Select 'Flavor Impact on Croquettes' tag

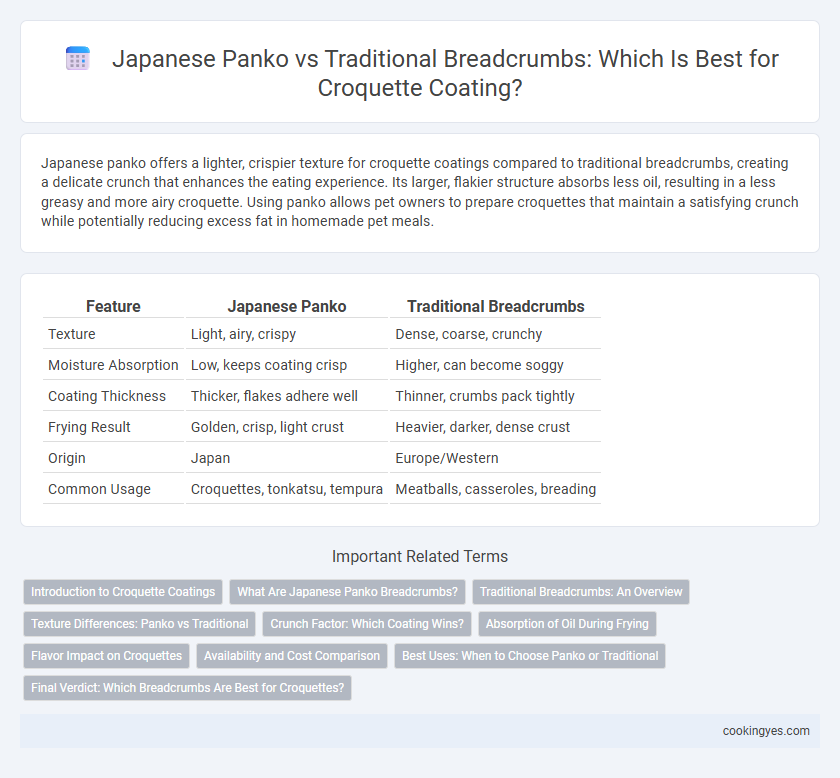[x=106, y=656]
